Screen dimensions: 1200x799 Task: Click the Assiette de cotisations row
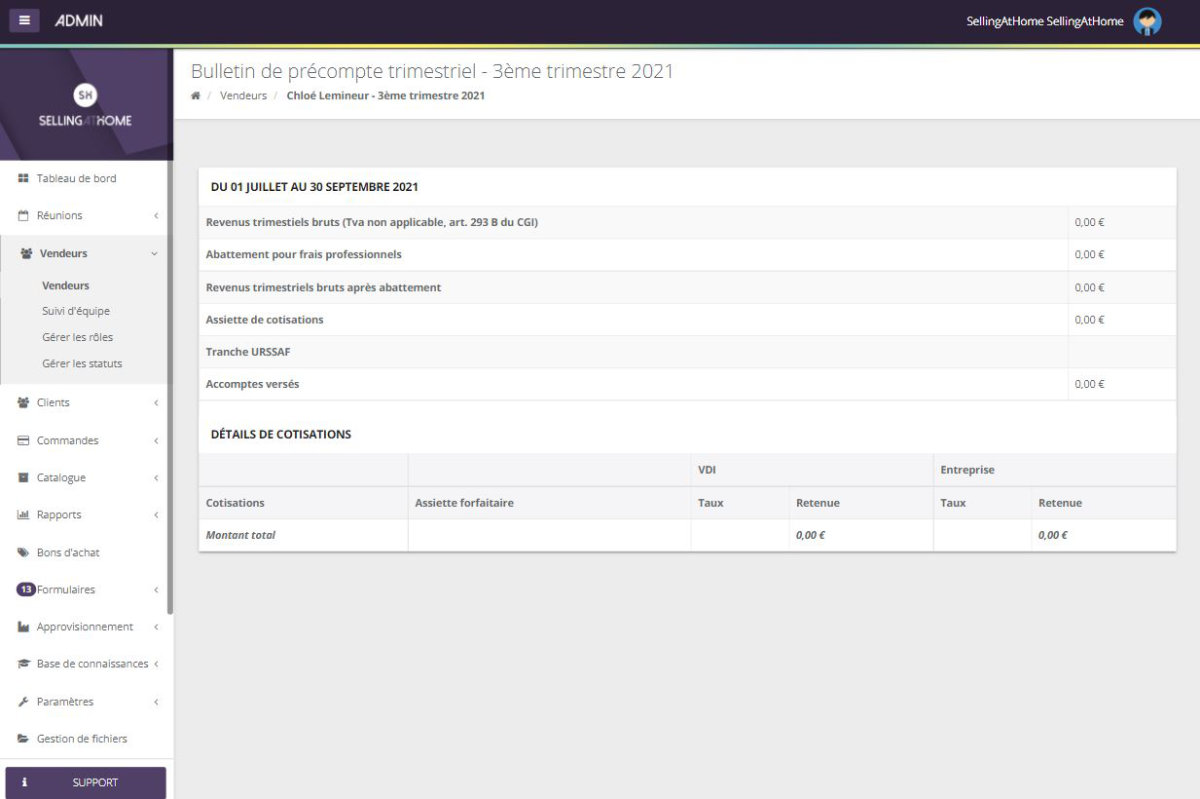click(x=687, y=320)
